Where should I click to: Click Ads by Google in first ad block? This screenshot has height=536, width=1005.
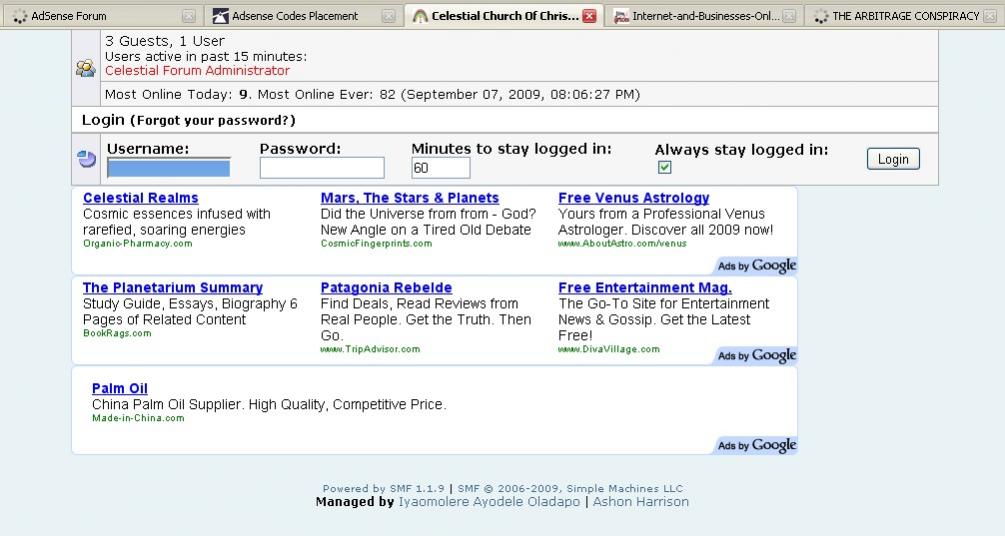tap(756, 265)
